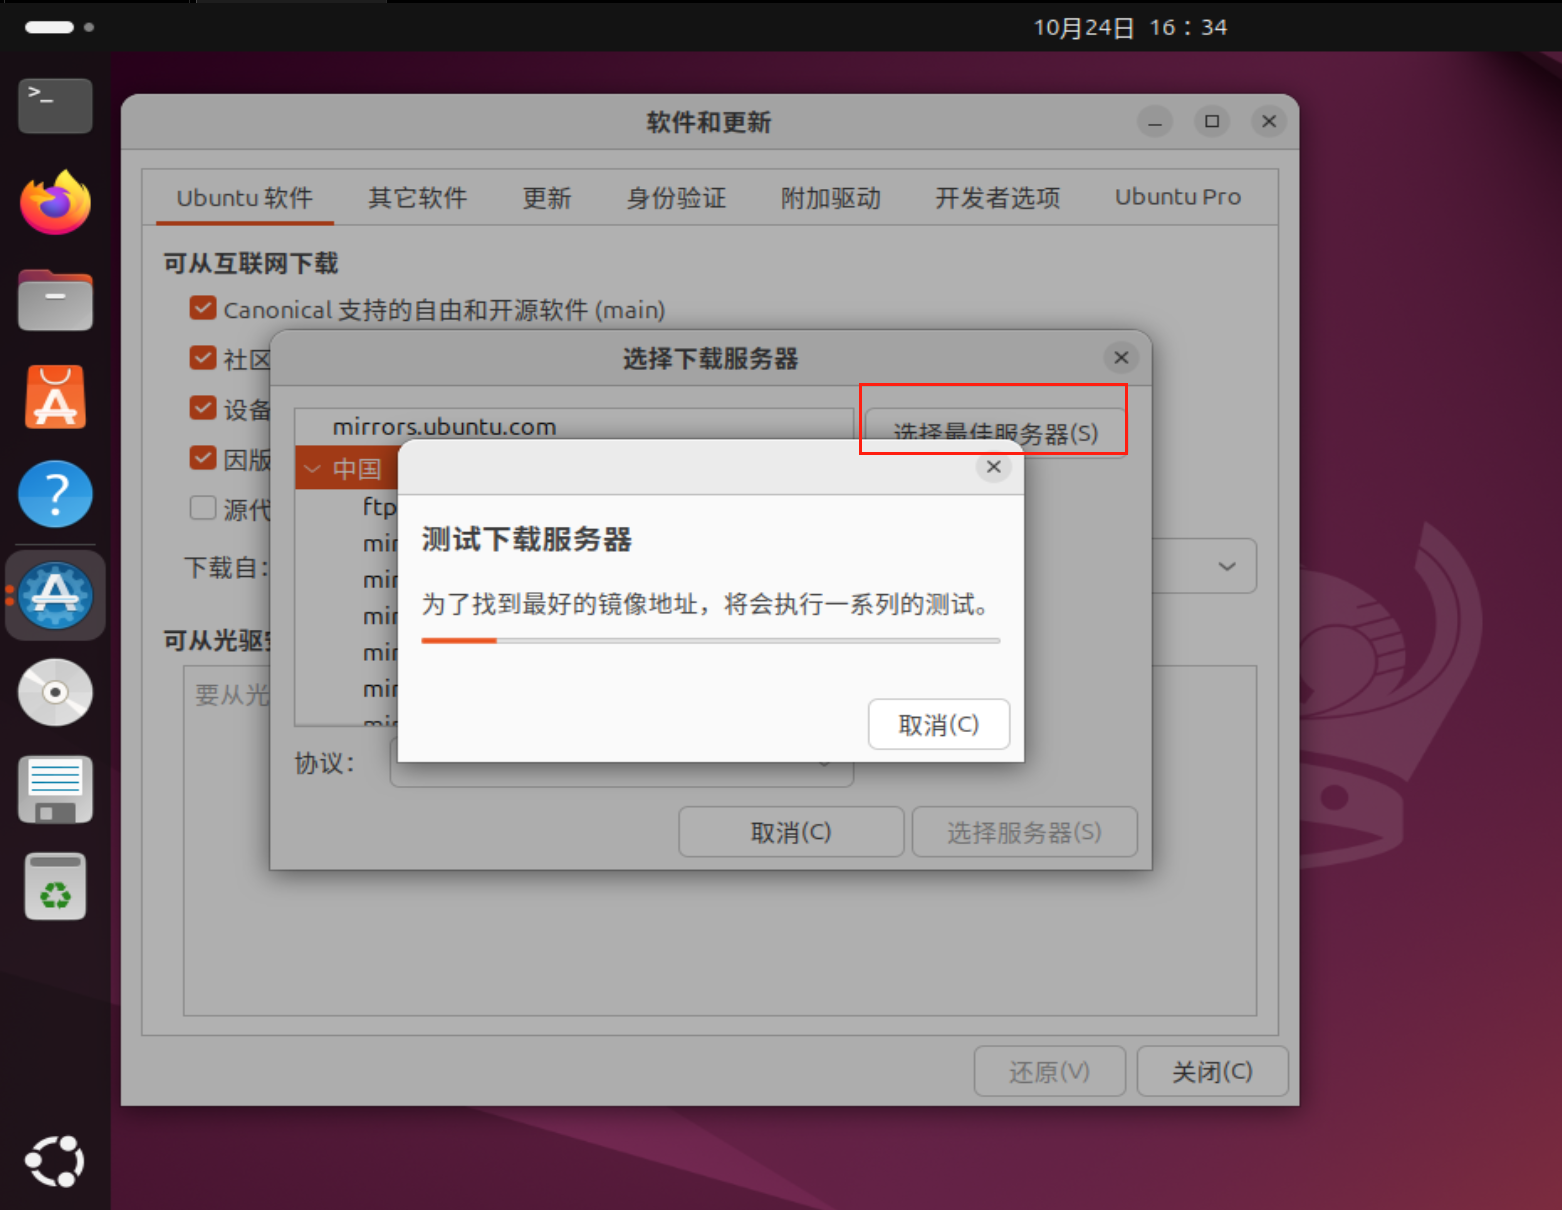Click the 选择服务器(S) button
The width and height of the screenshot is (1562, 1210).
[1024, 832]
